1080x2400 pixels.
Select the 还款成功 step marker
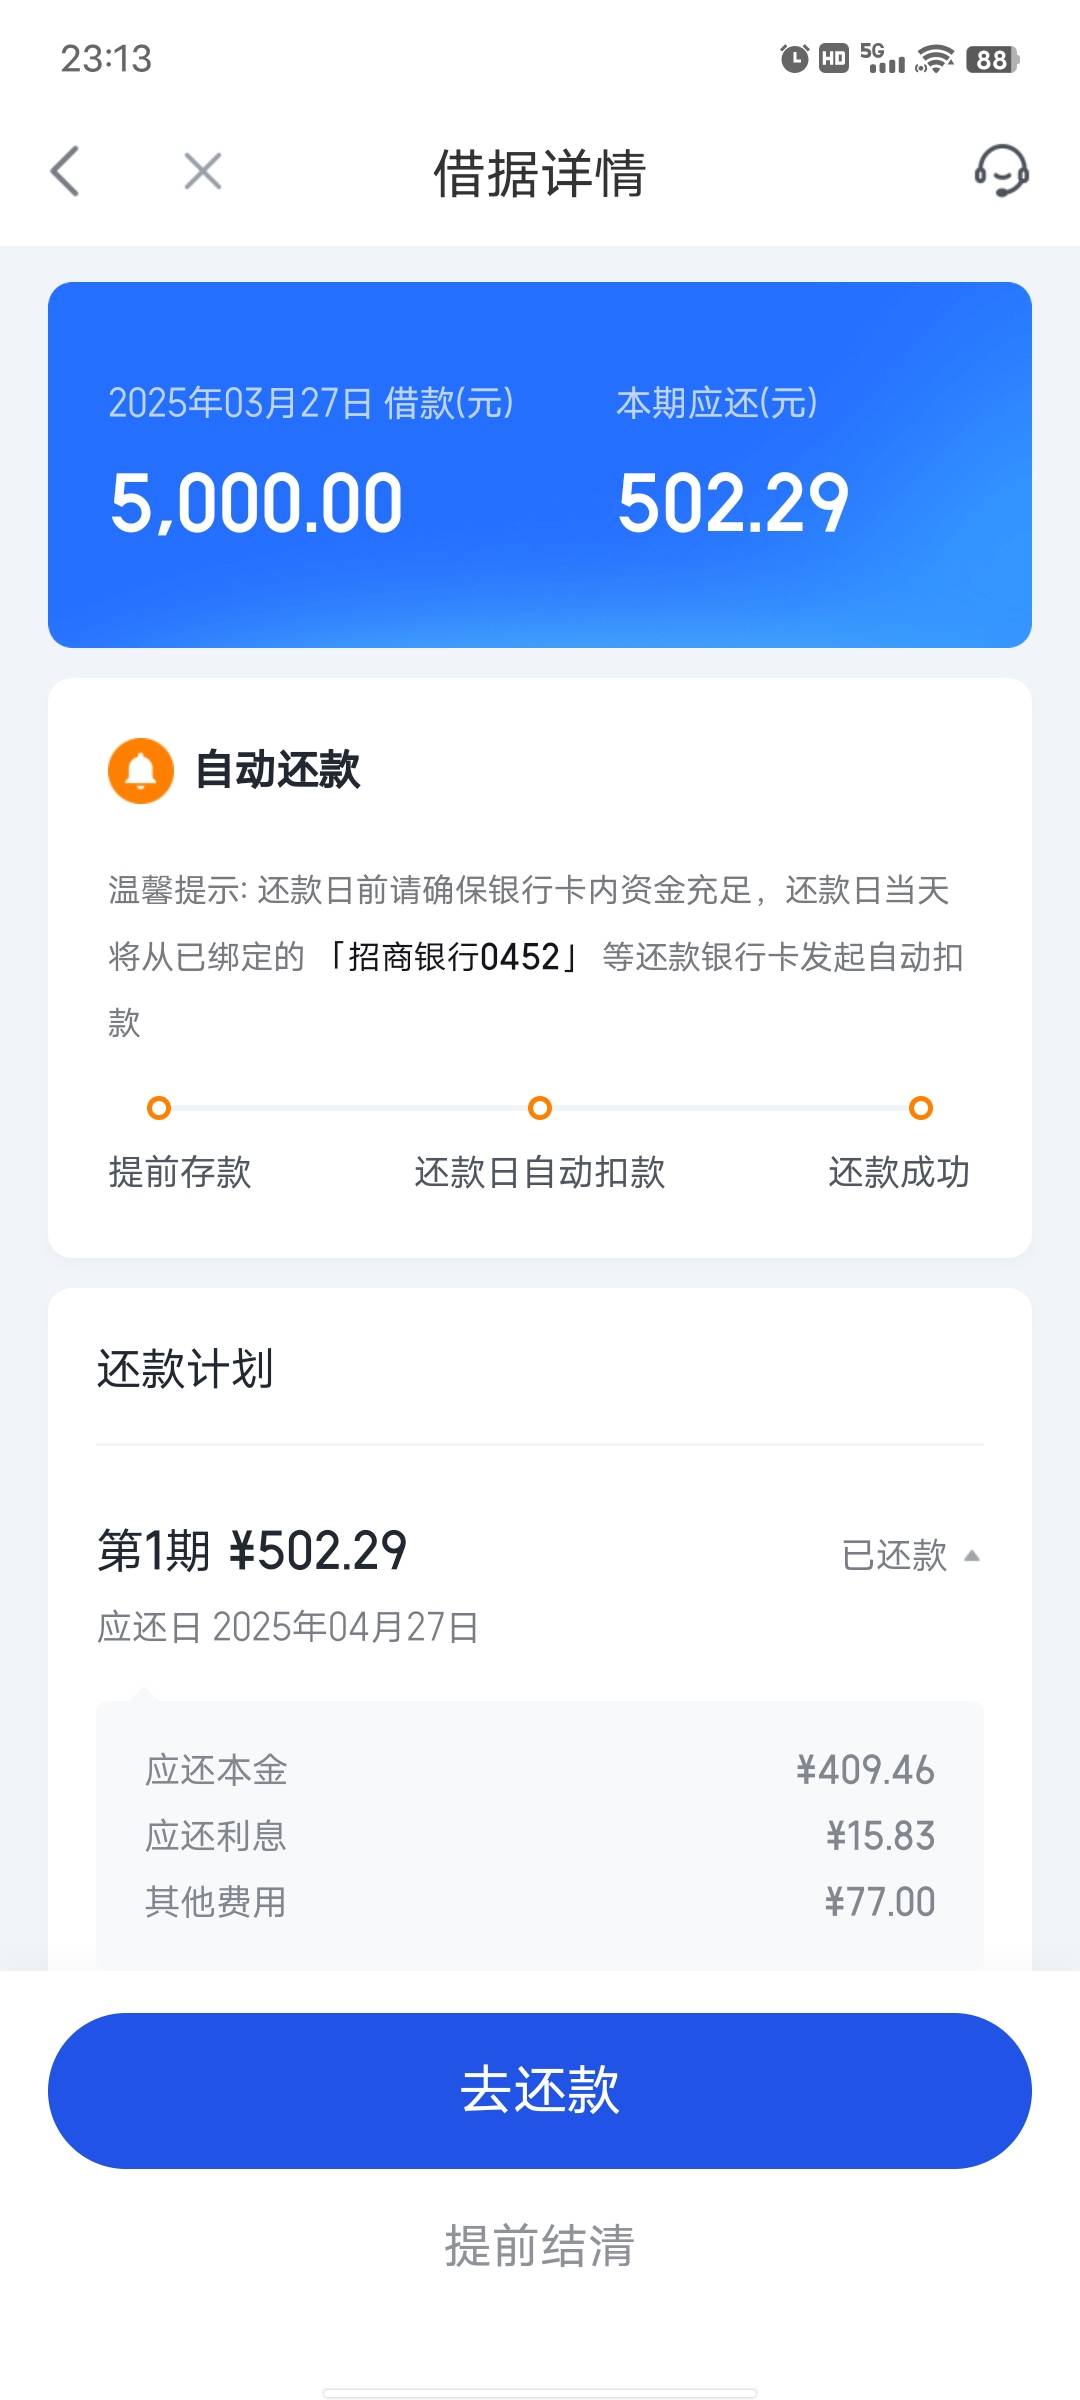point(921,1108)
